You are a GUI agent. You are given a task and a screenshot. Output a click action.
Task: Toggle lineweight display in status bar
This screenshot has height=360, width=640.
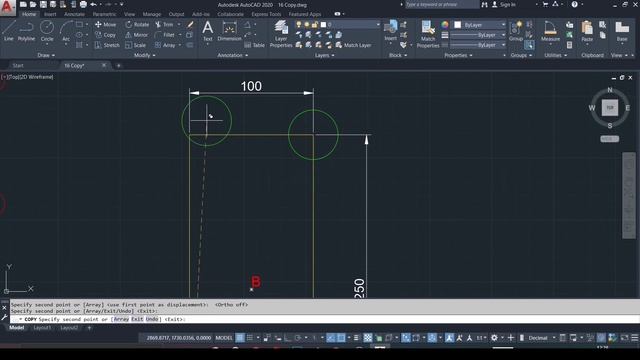(x=356, y=338)
